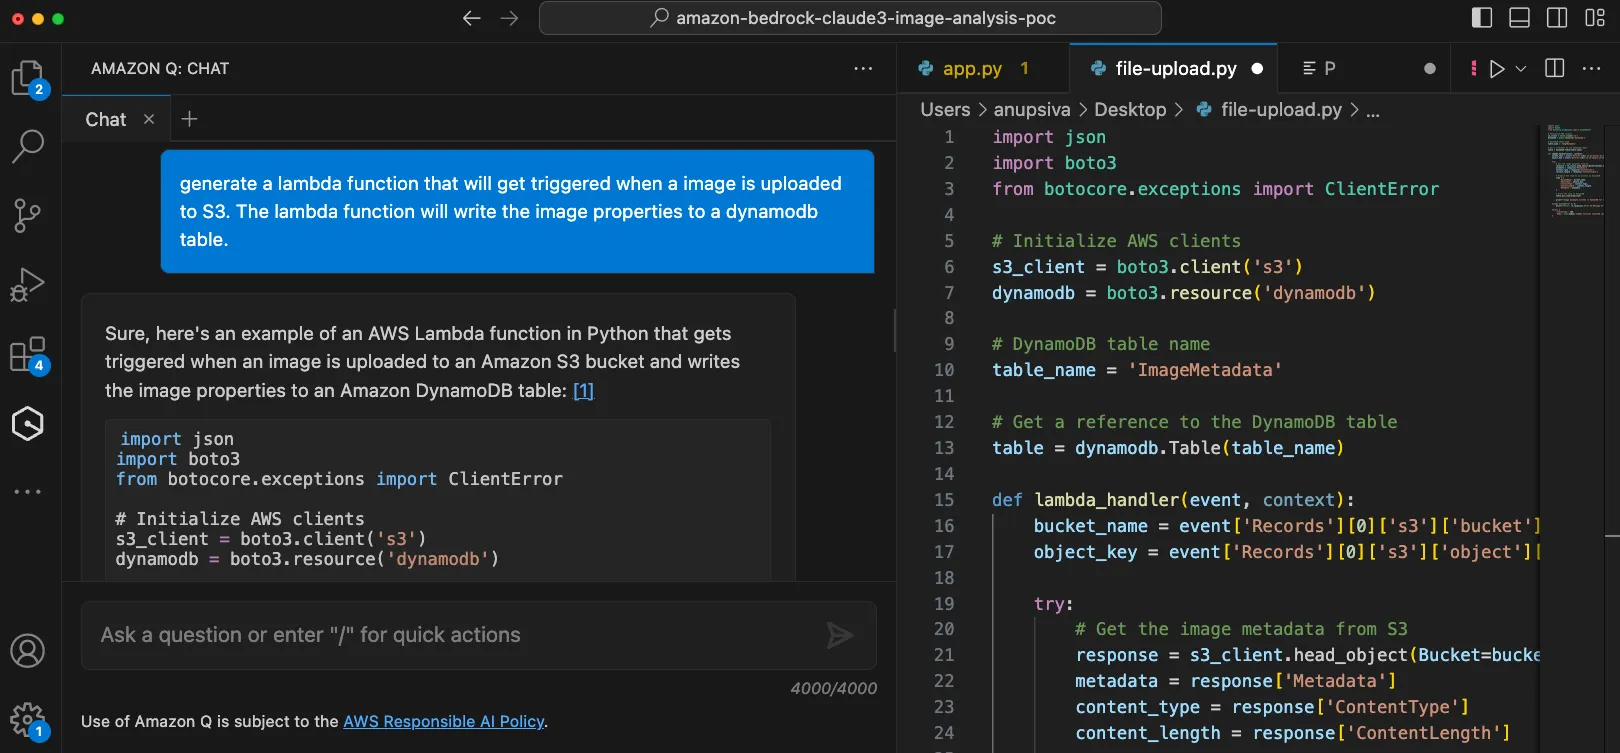Open Amazon Q chat panel more actions
The width and height of the screenshot is (1620, 753).
tap(863, 68)
